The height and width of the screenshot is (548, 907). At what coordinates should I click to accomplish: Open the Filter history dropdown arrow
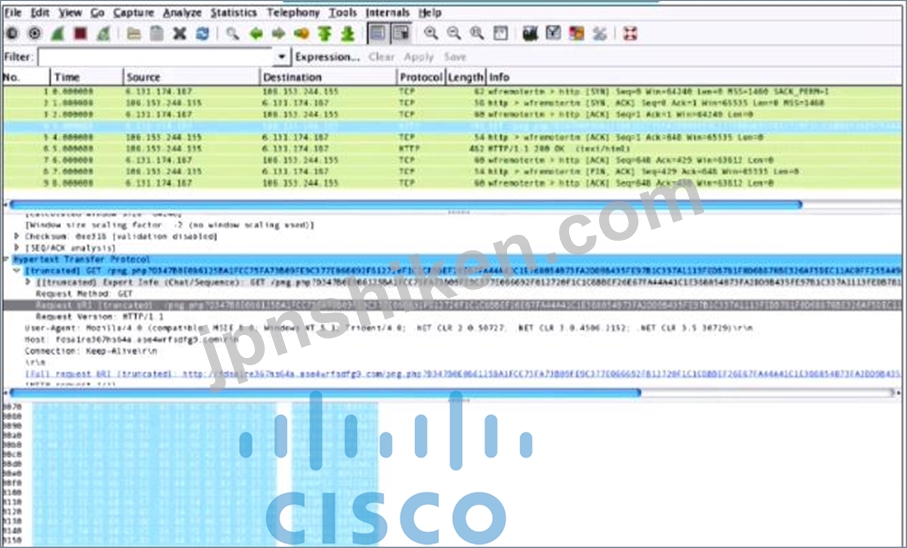tap(281, 57)
